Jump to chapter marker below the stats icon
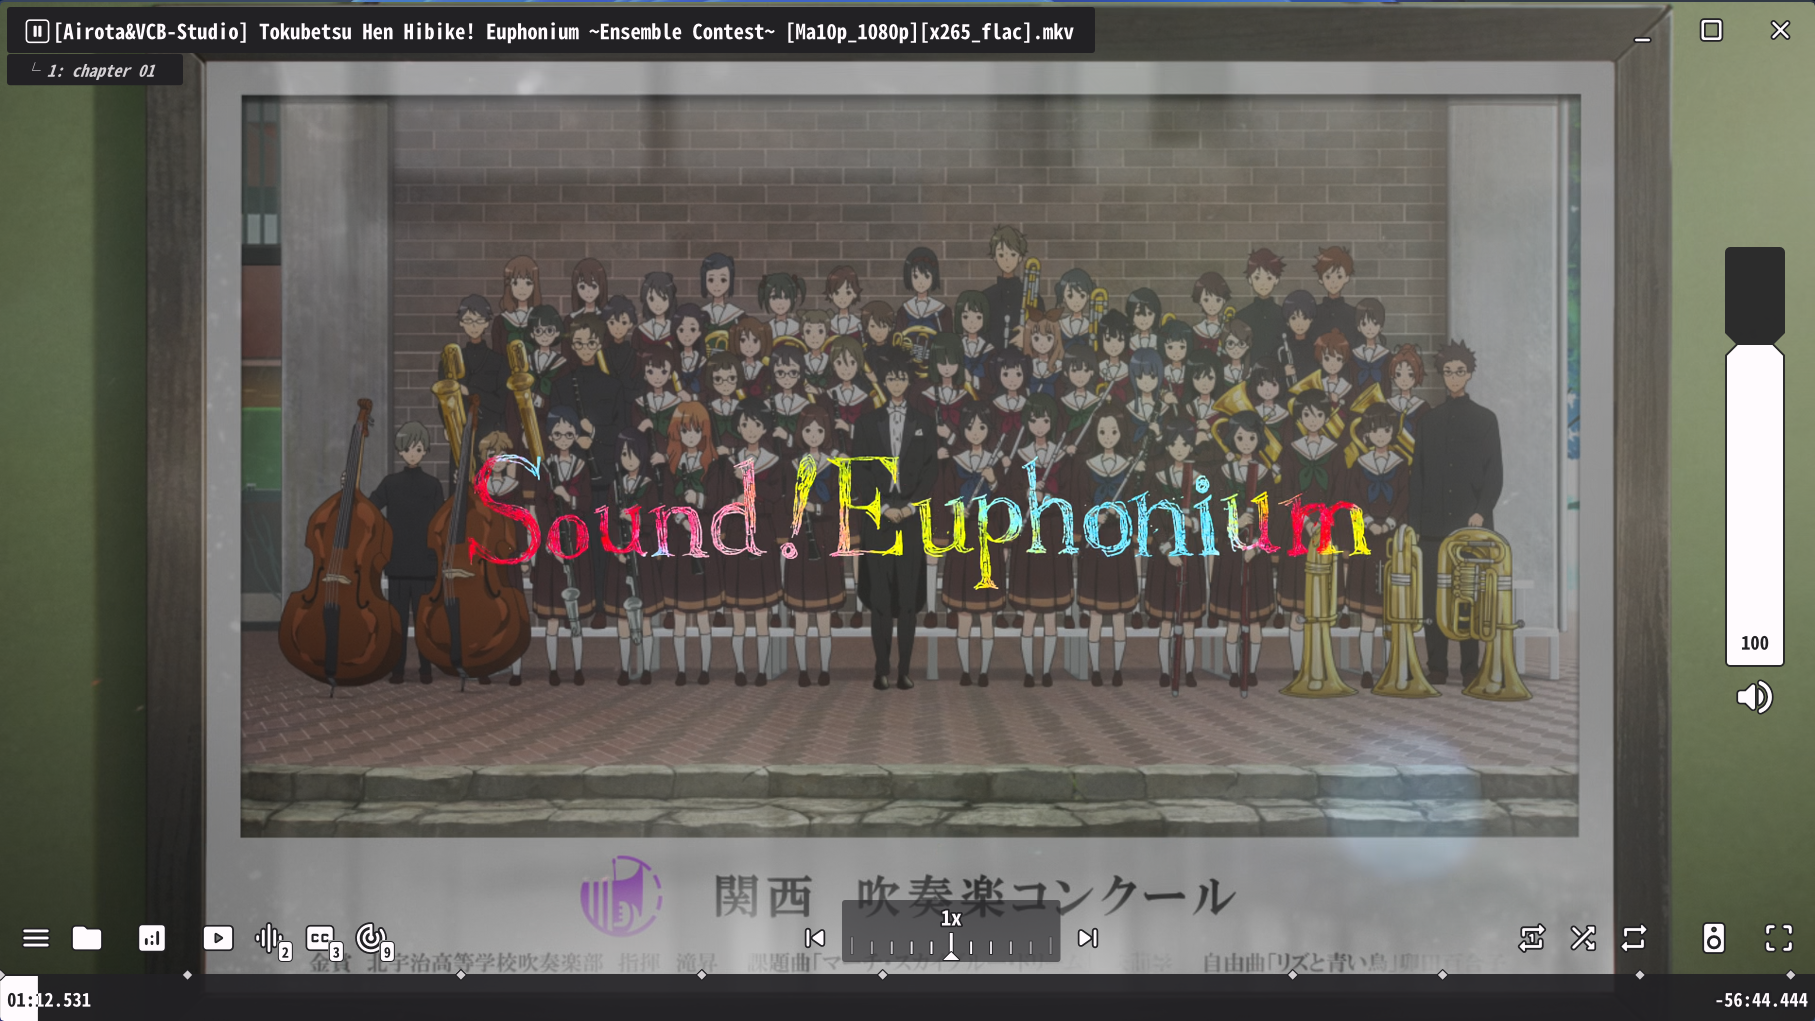 pos(187,975)
